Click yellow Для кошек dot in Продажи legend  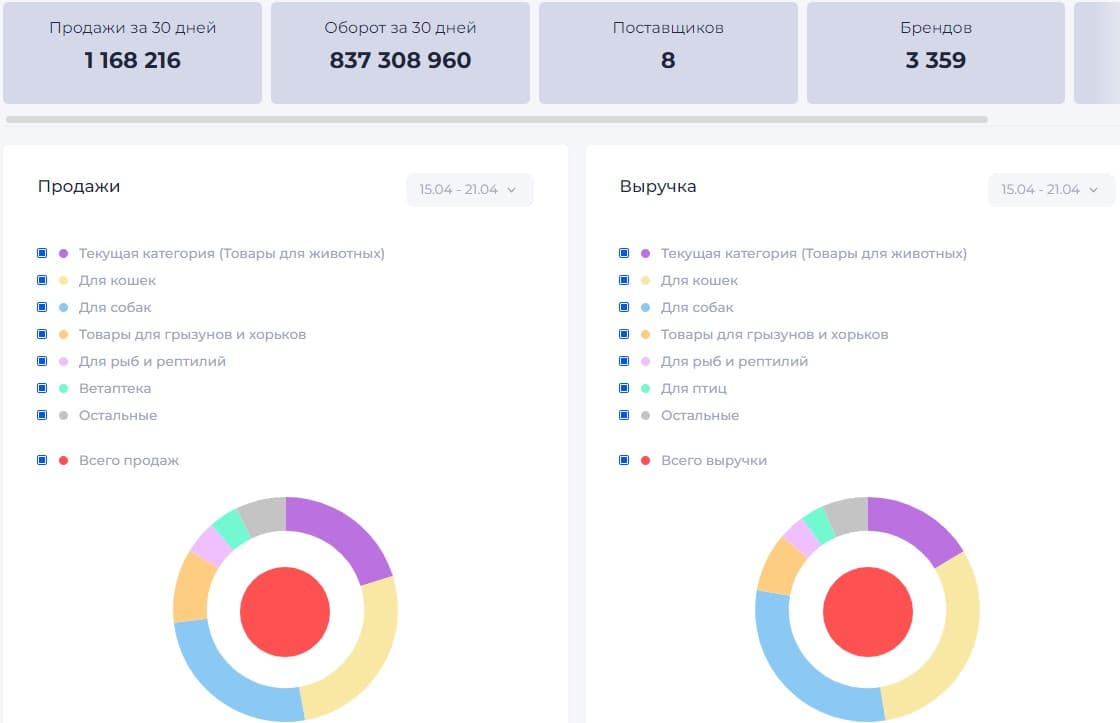[x=64, y=281]
